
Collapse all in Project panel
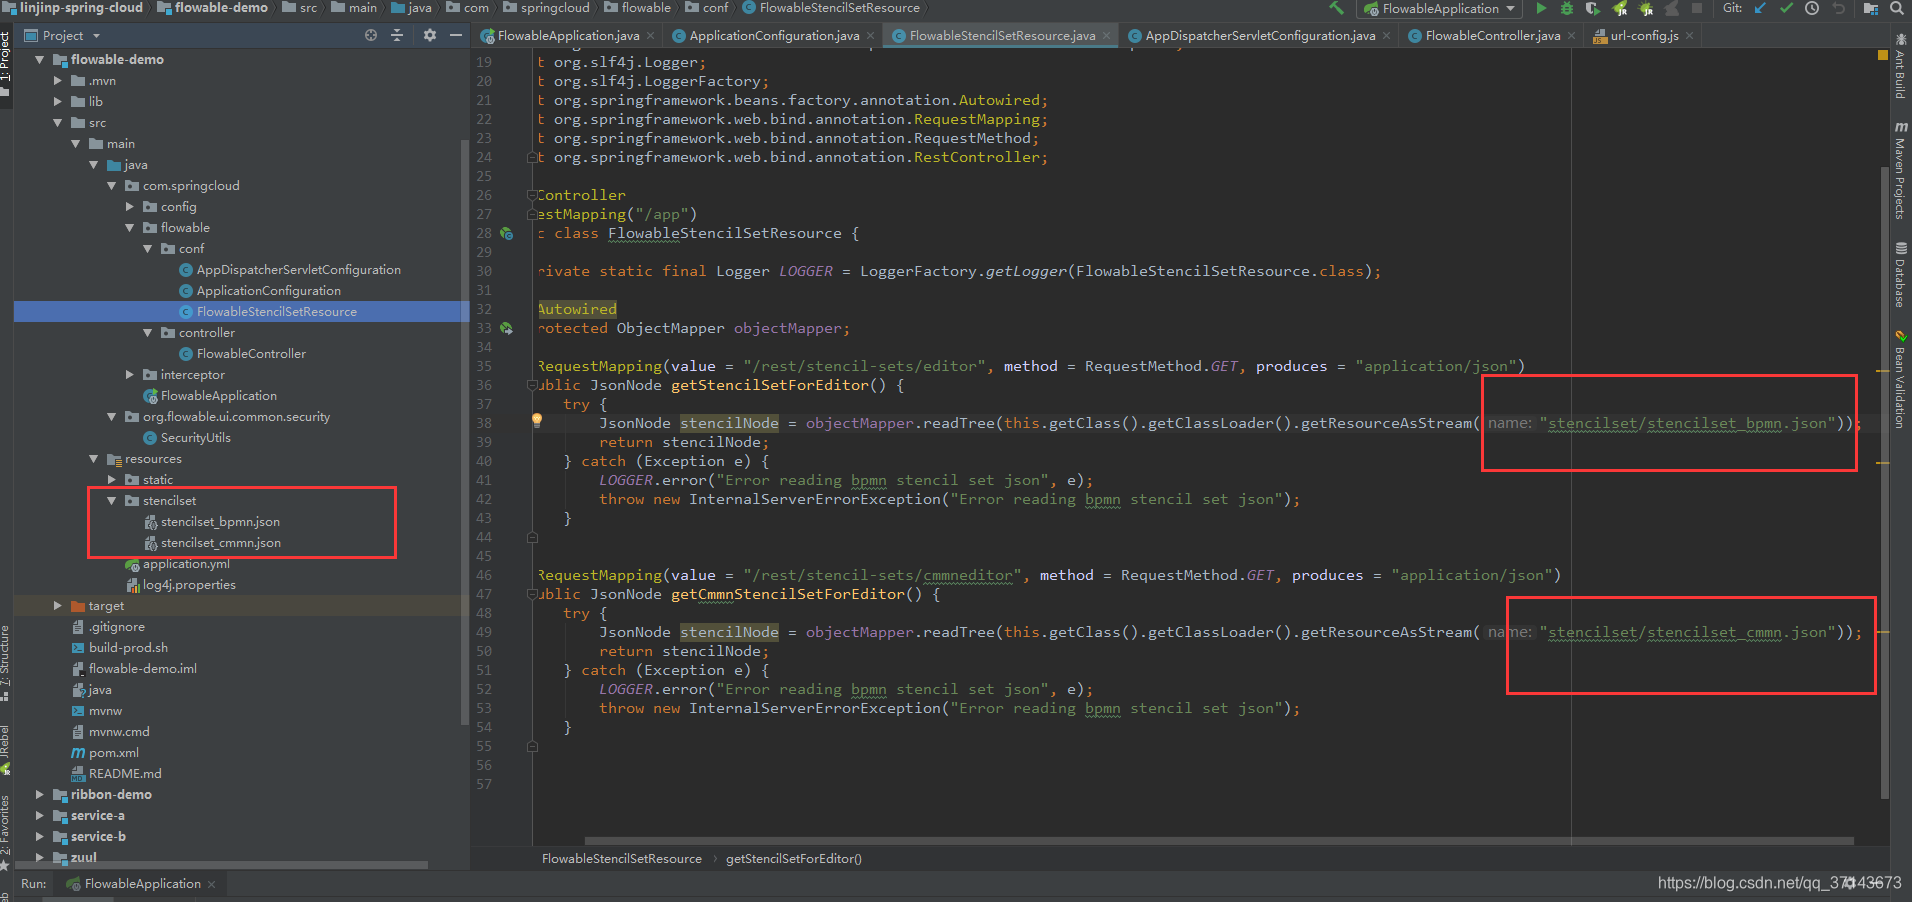tap(397, 35)
